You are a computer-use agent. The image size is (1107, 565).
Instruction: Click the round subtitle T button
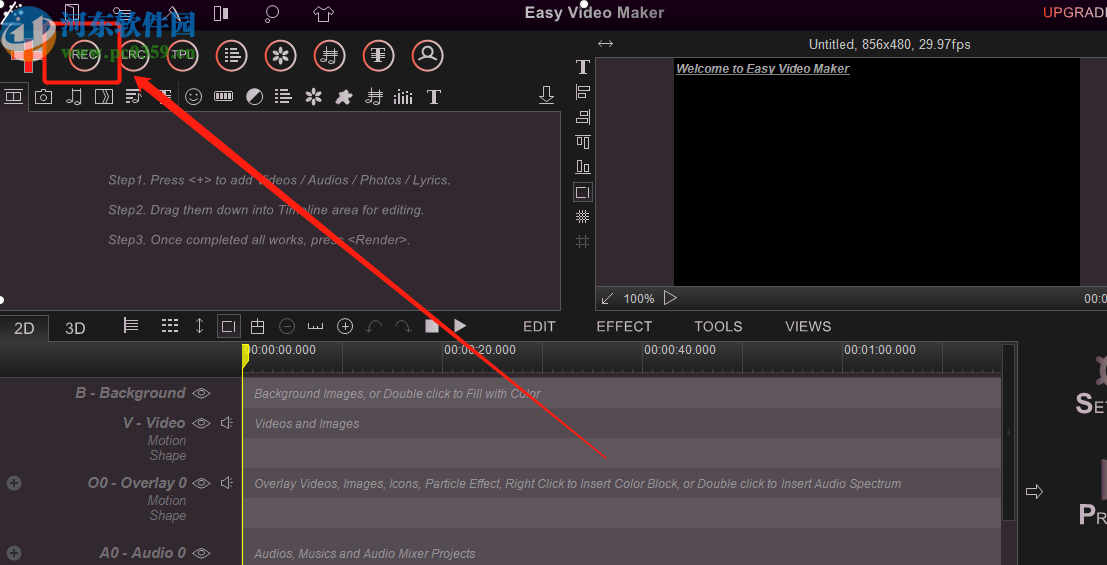pyautogui.click(x=378, y=56)
